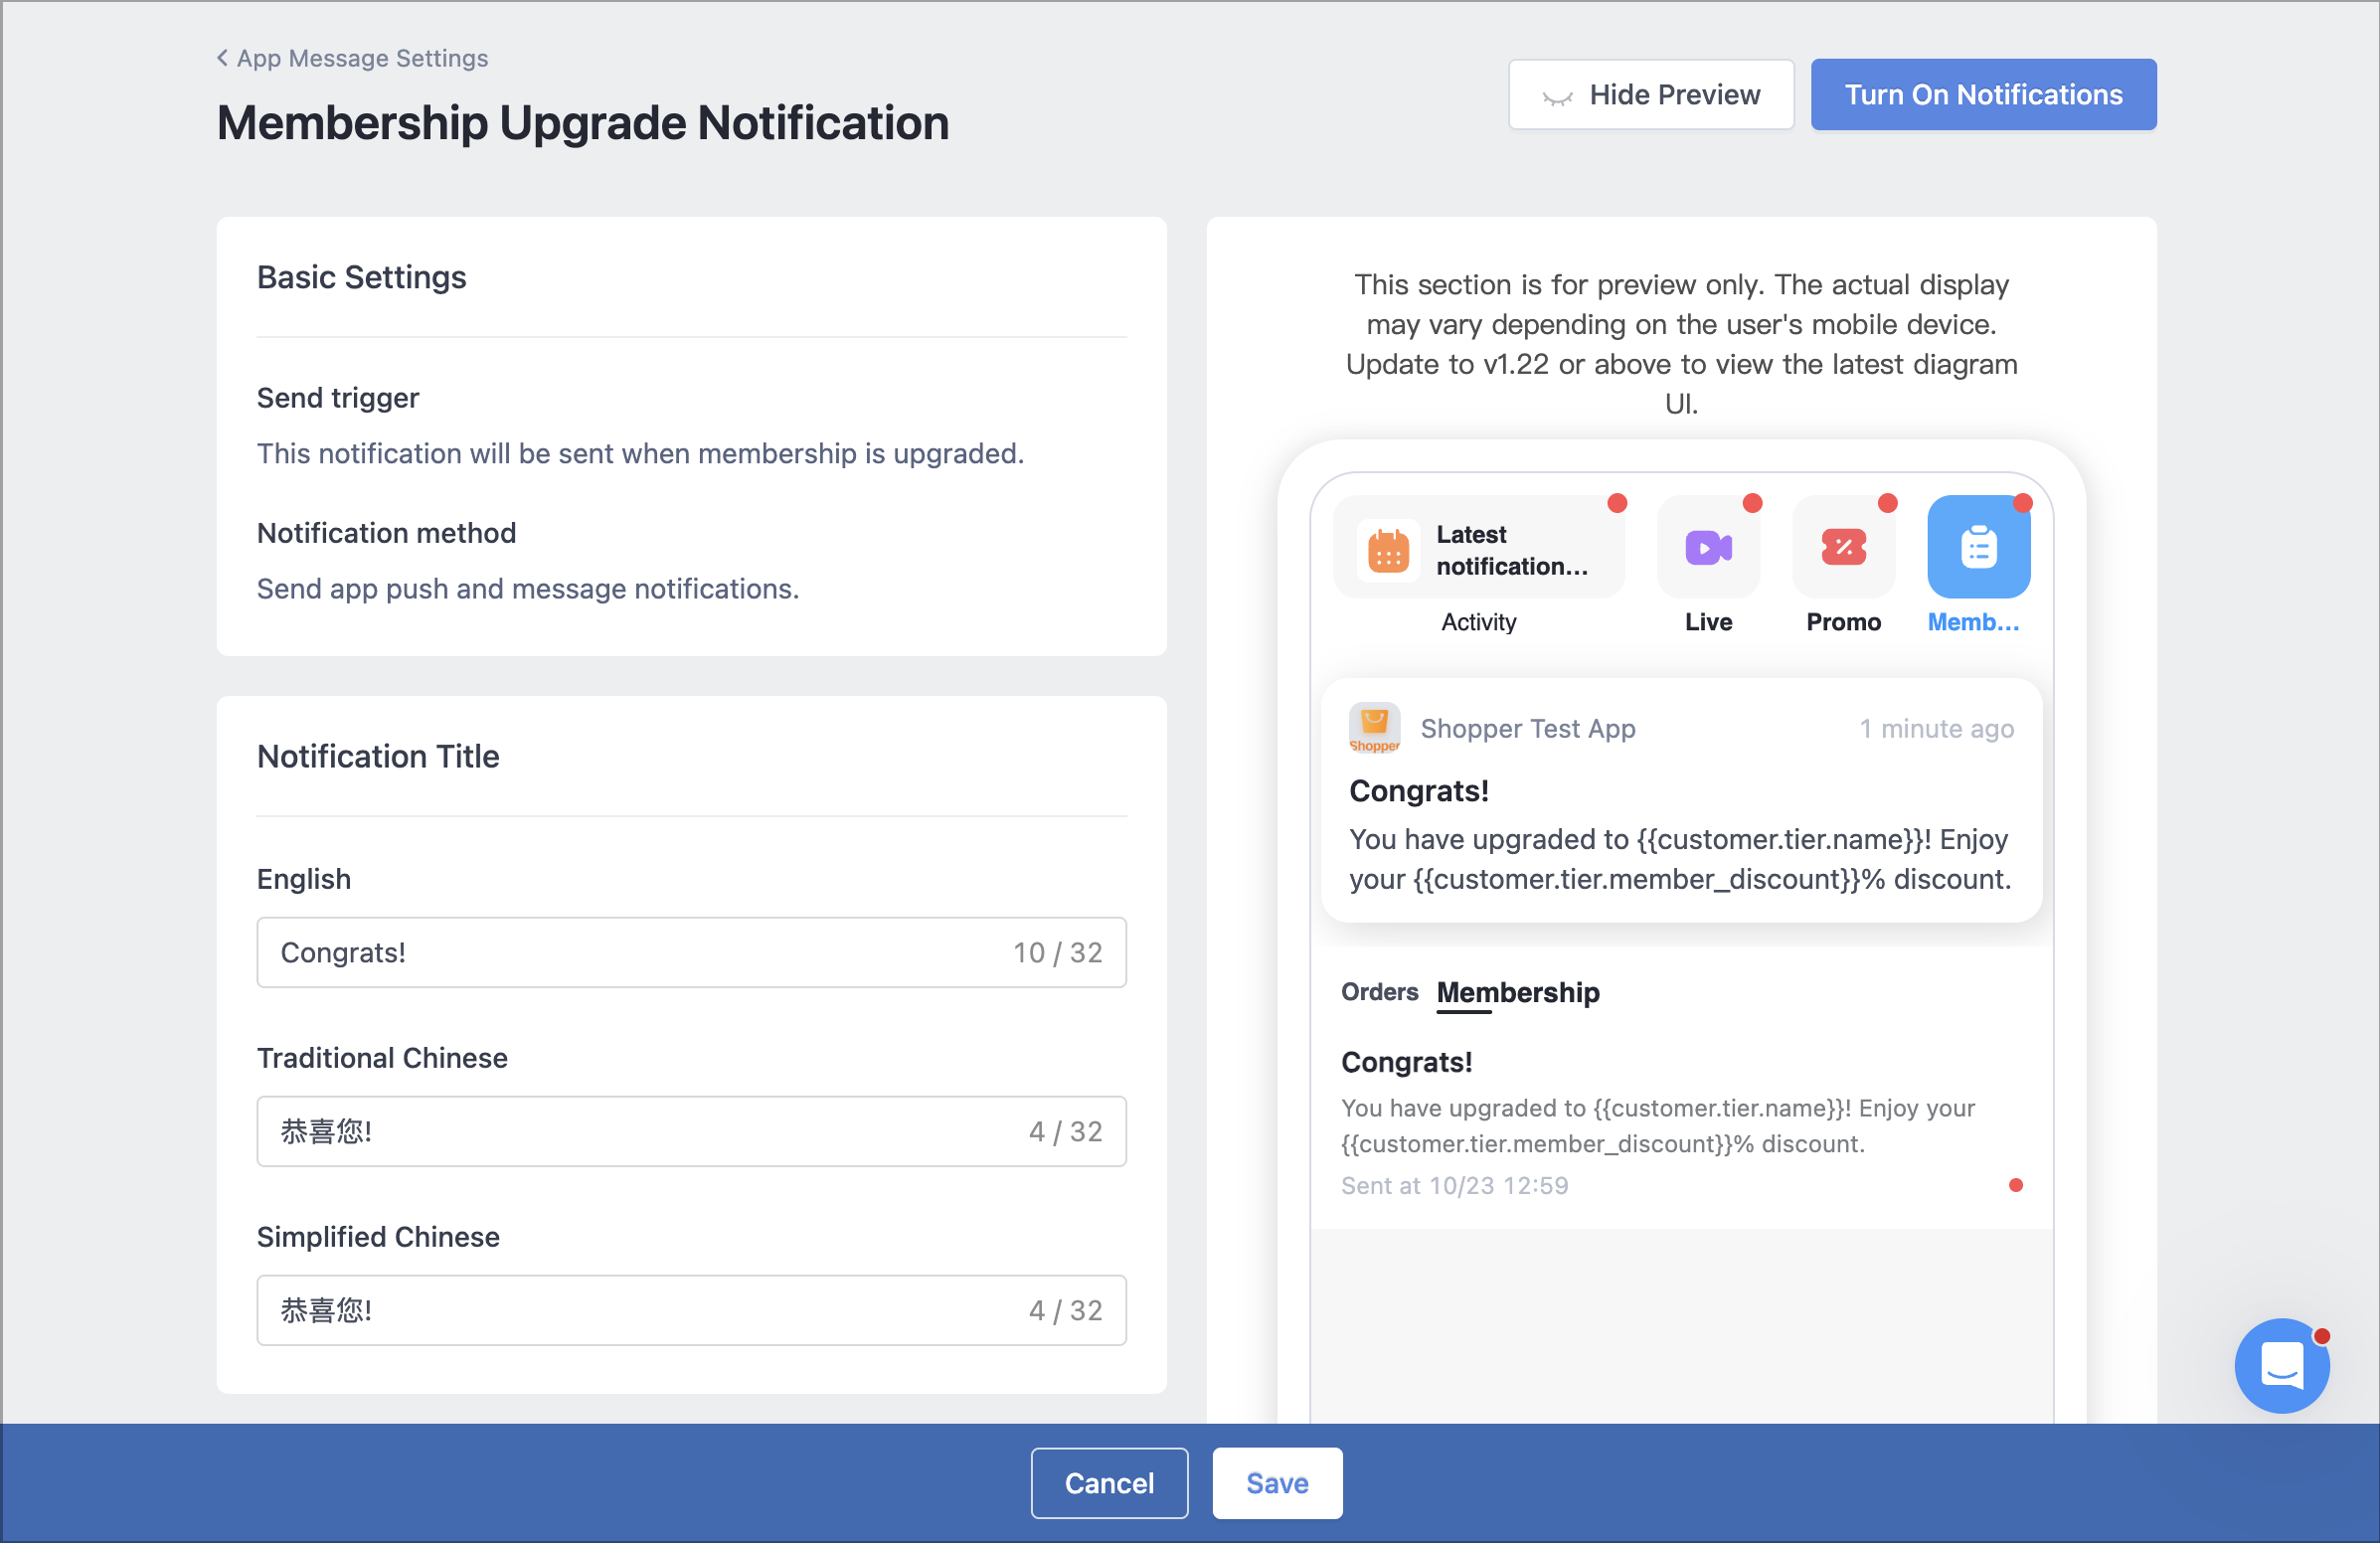Click the Latest notification activity card

pyautogui.click(x=1478, y=547)
